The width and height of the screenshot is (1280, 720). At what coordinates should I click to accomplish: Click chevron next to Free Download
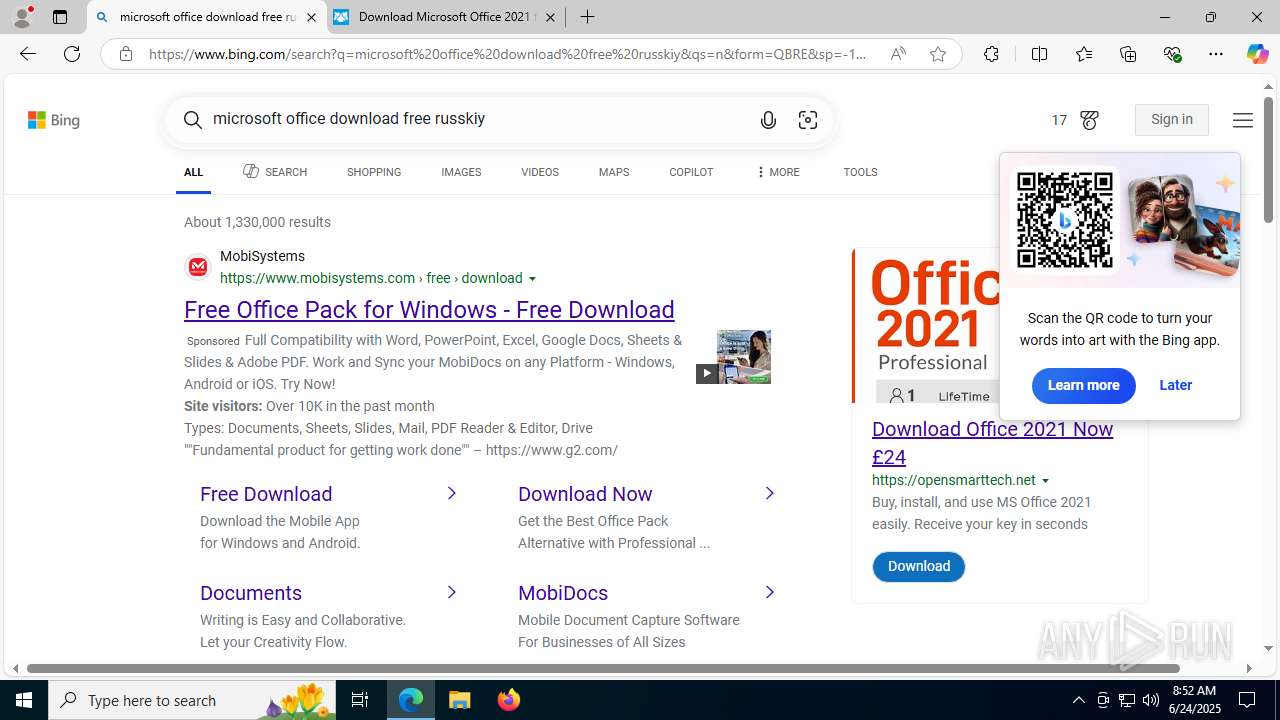click(x=452, y=493)
